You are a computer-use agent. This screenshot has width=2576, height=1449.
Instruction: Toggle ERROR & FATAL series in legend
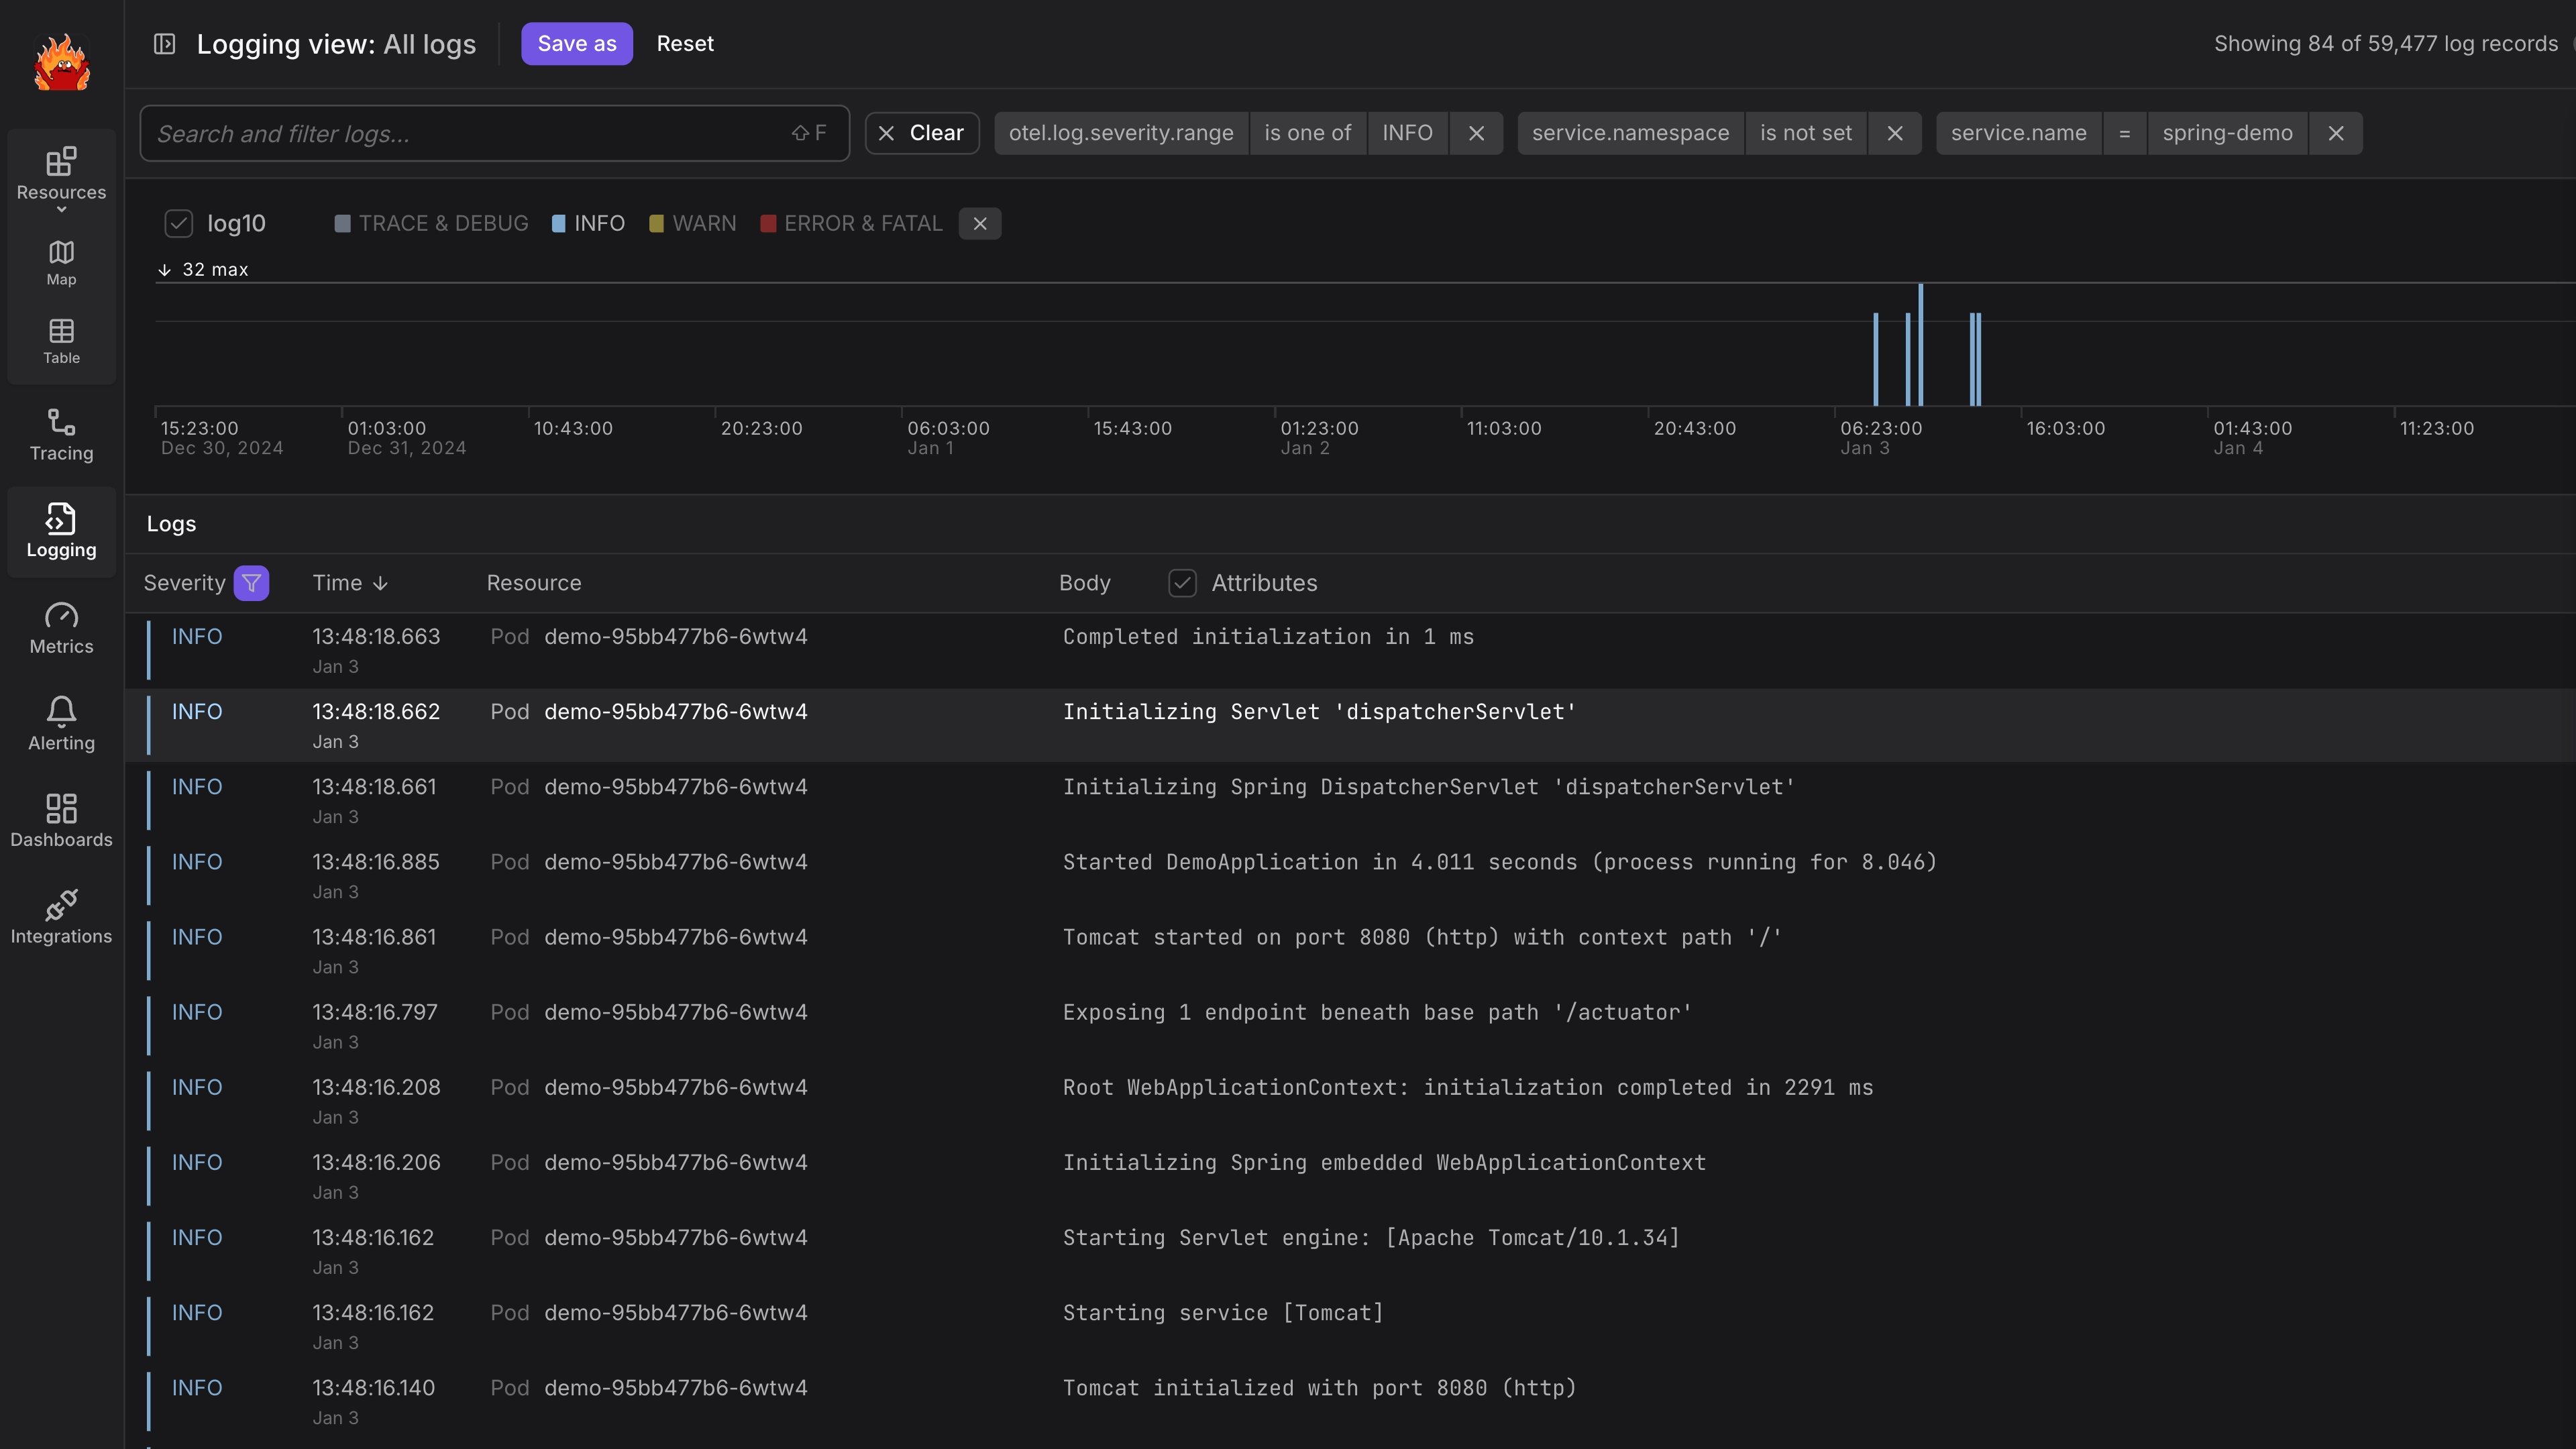851,224
